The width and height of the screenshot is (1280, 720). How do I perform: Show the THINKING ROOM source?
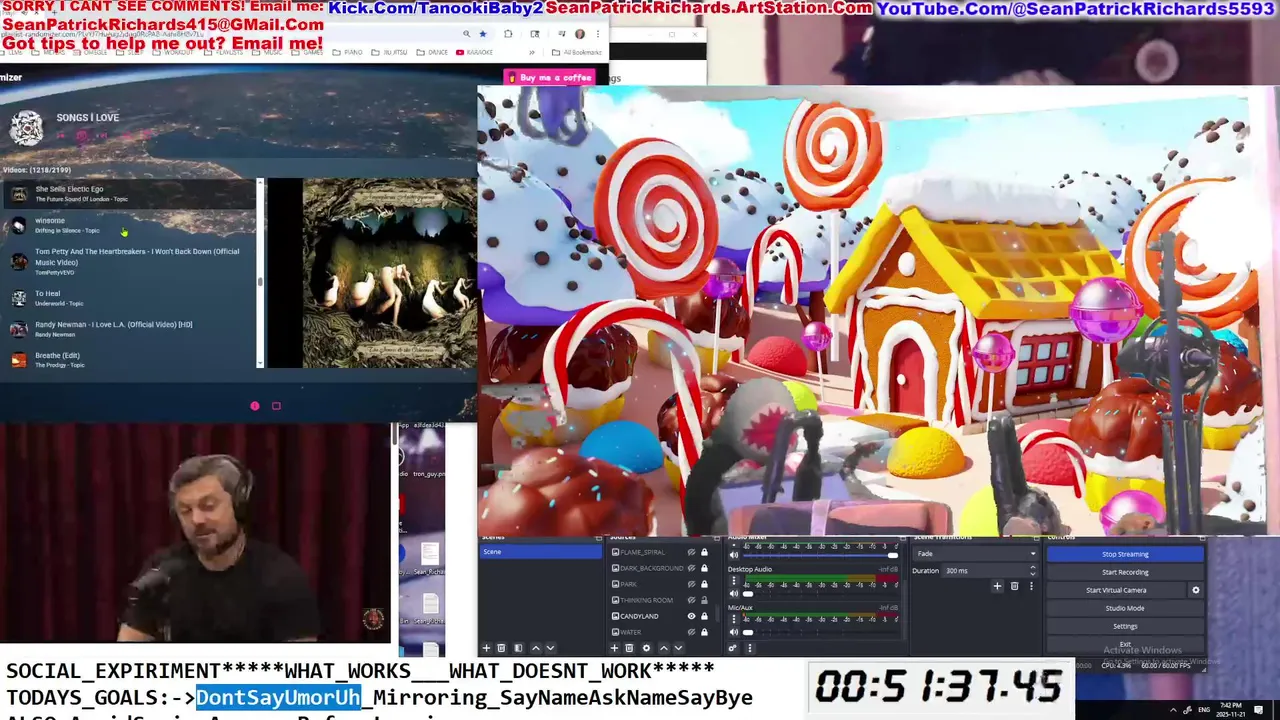(x=691, y=600)
